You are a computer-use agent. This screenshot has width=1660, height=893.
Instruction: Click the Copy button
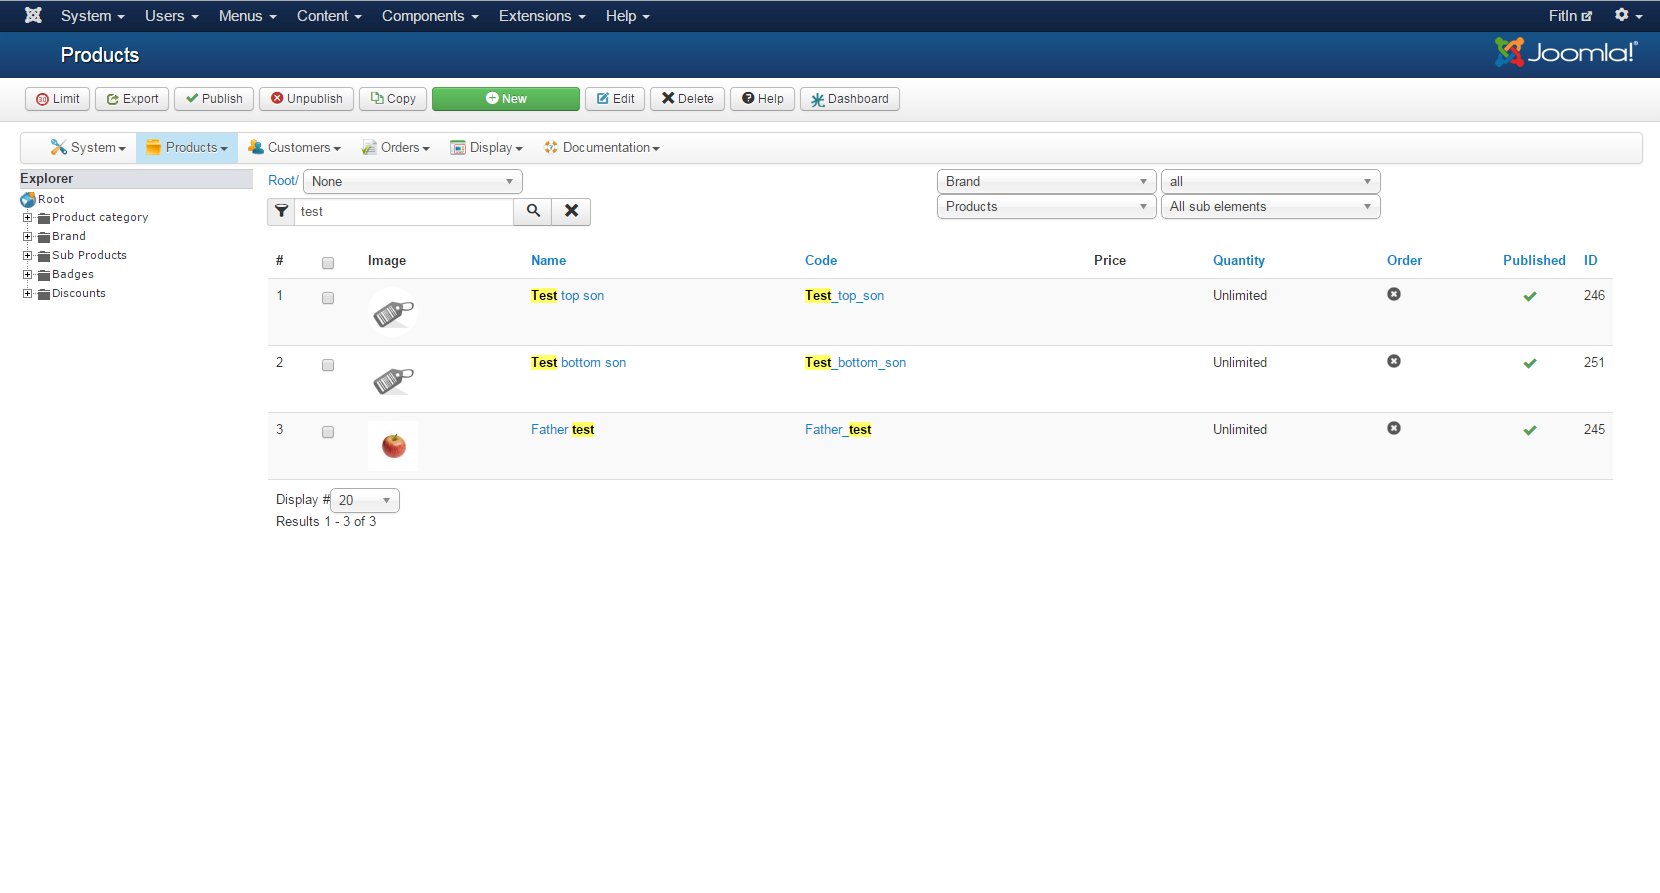point(393,98)
